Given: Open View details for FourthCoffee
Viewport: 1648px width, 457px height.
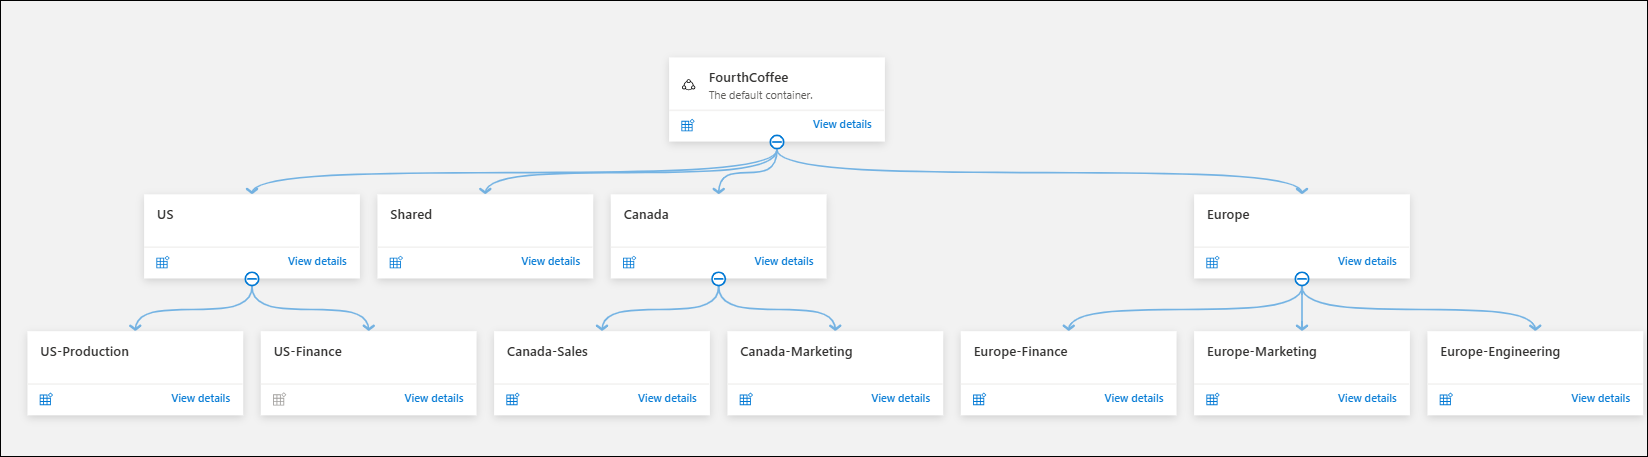Looking at the screenshot, I should (x=842, y=125).
